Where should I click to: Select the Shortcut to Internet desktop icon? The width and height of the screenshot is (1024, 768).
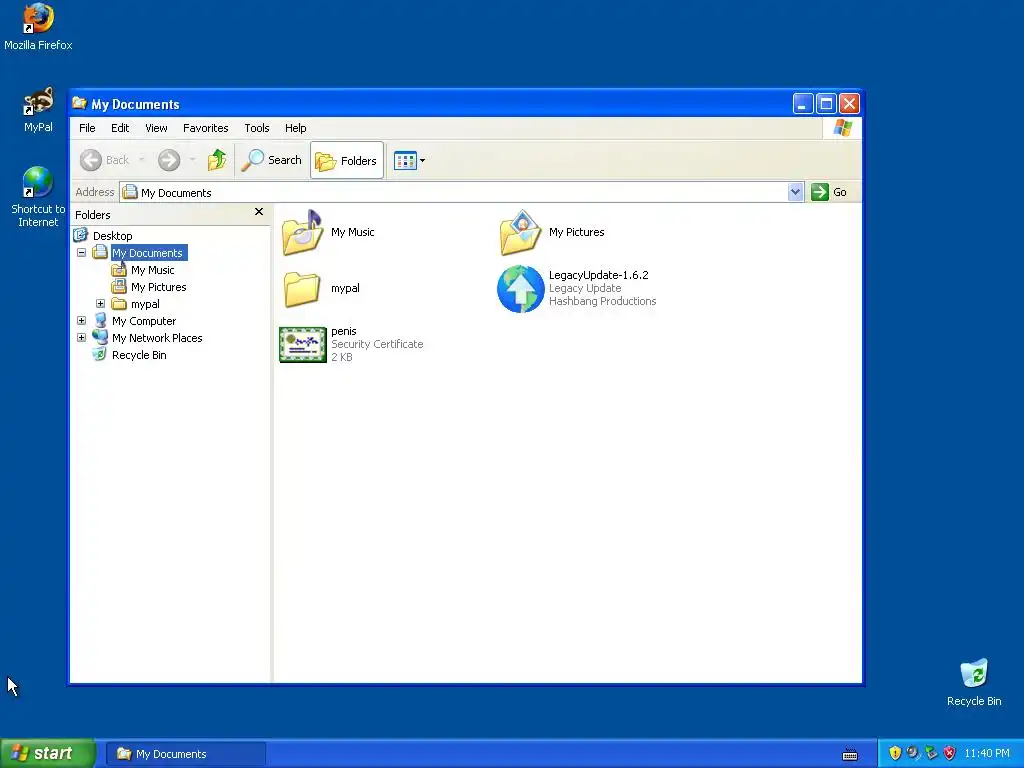click(x=38, y=196)
